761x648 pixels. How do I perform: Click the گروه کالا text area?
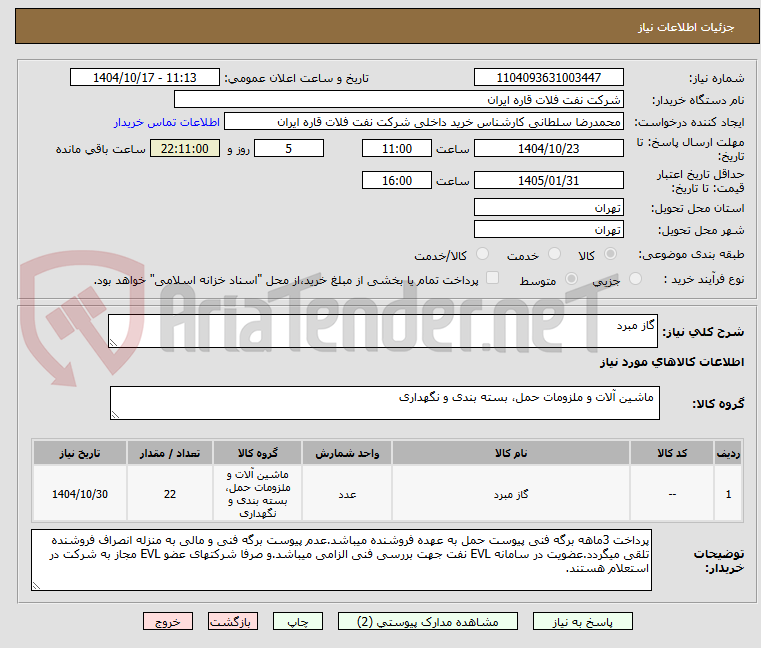[x=384, y=403]
